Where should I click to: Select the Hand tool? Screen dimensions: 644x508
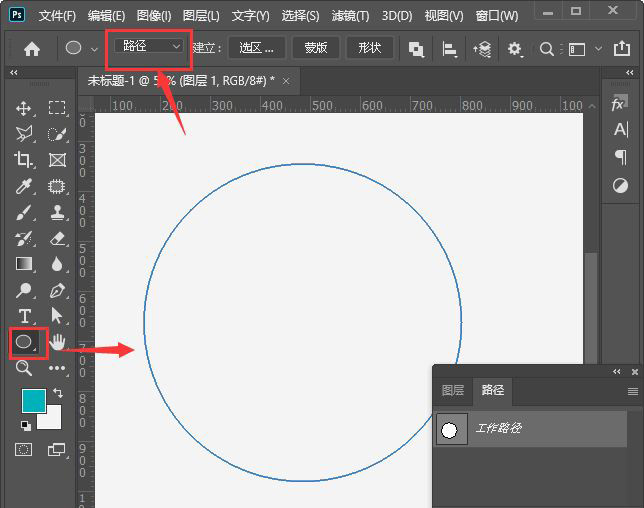[x=57, y=342]
